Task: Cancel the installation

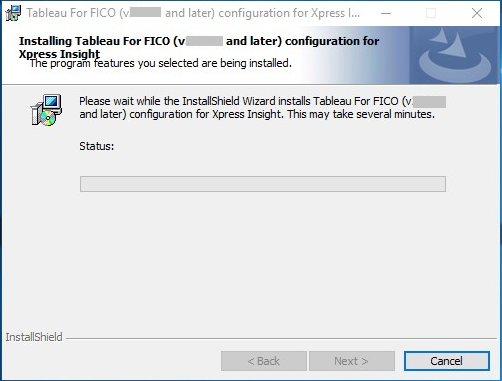Action: click(x=447, y=361)
